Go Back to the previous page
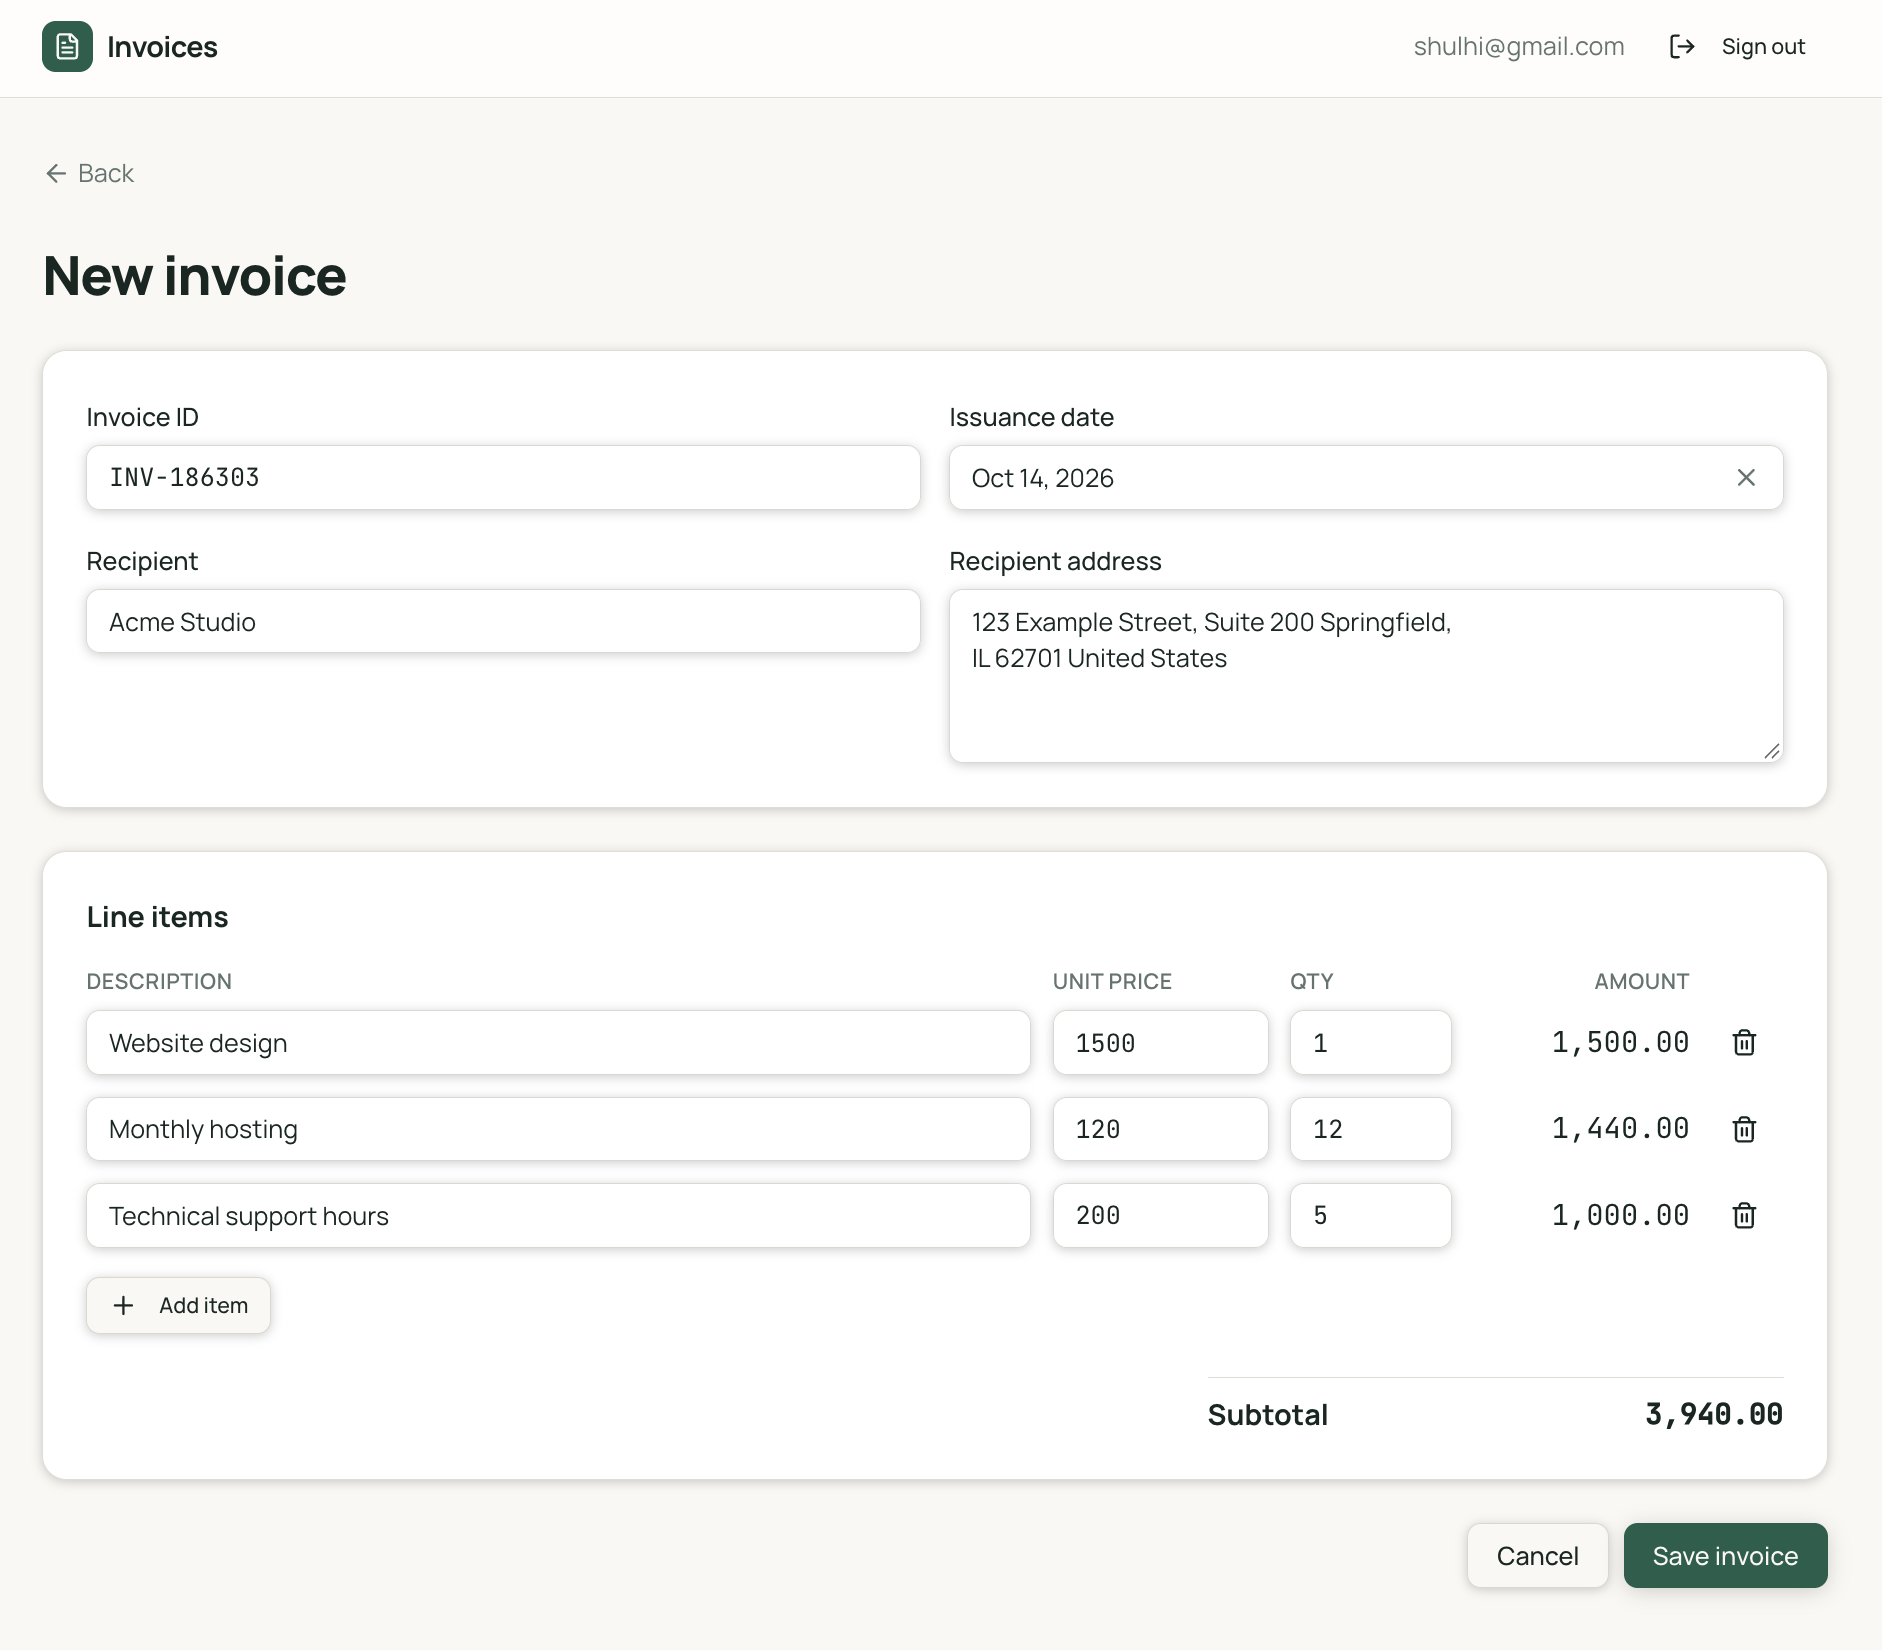Image resolution: width=1882 pixels, height=1650 pixels. pyautogui.click(x=90, y=173)
